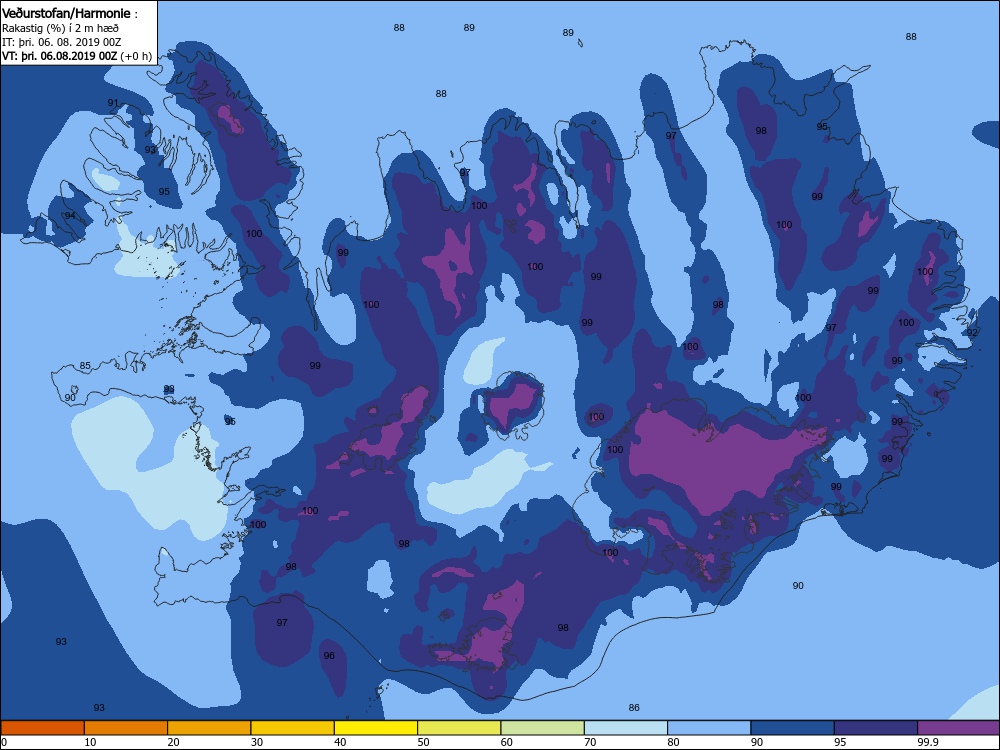This screenshot has height=750, width=1000.
Task: Click the 90–95 medium blue legend swatch
Action: pos(793,728)
